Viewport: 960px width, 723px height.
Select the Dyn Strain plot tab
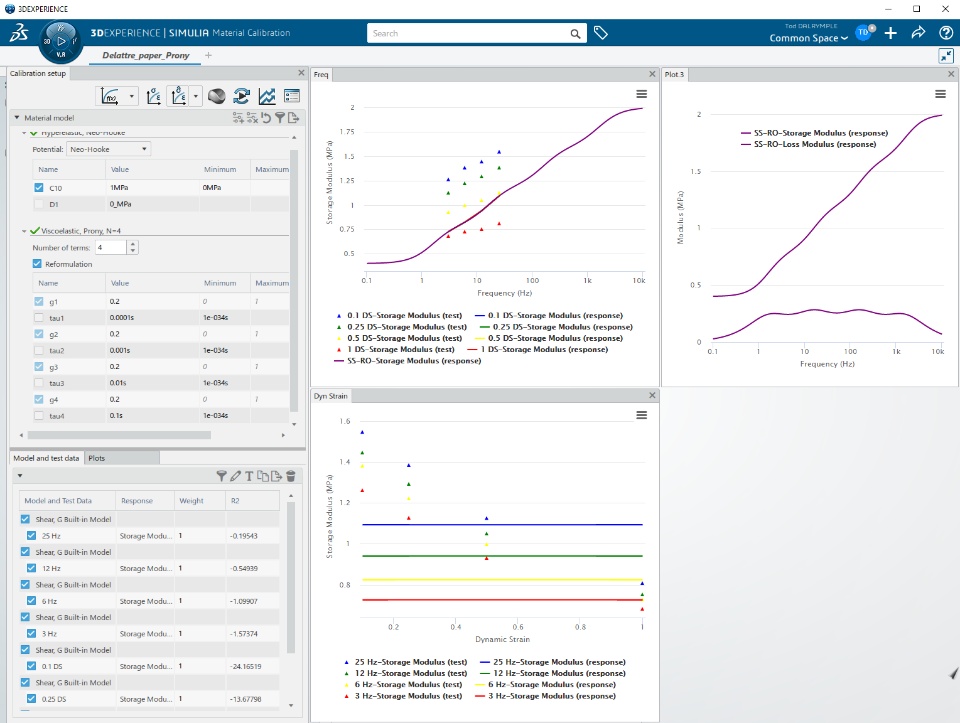331,396
